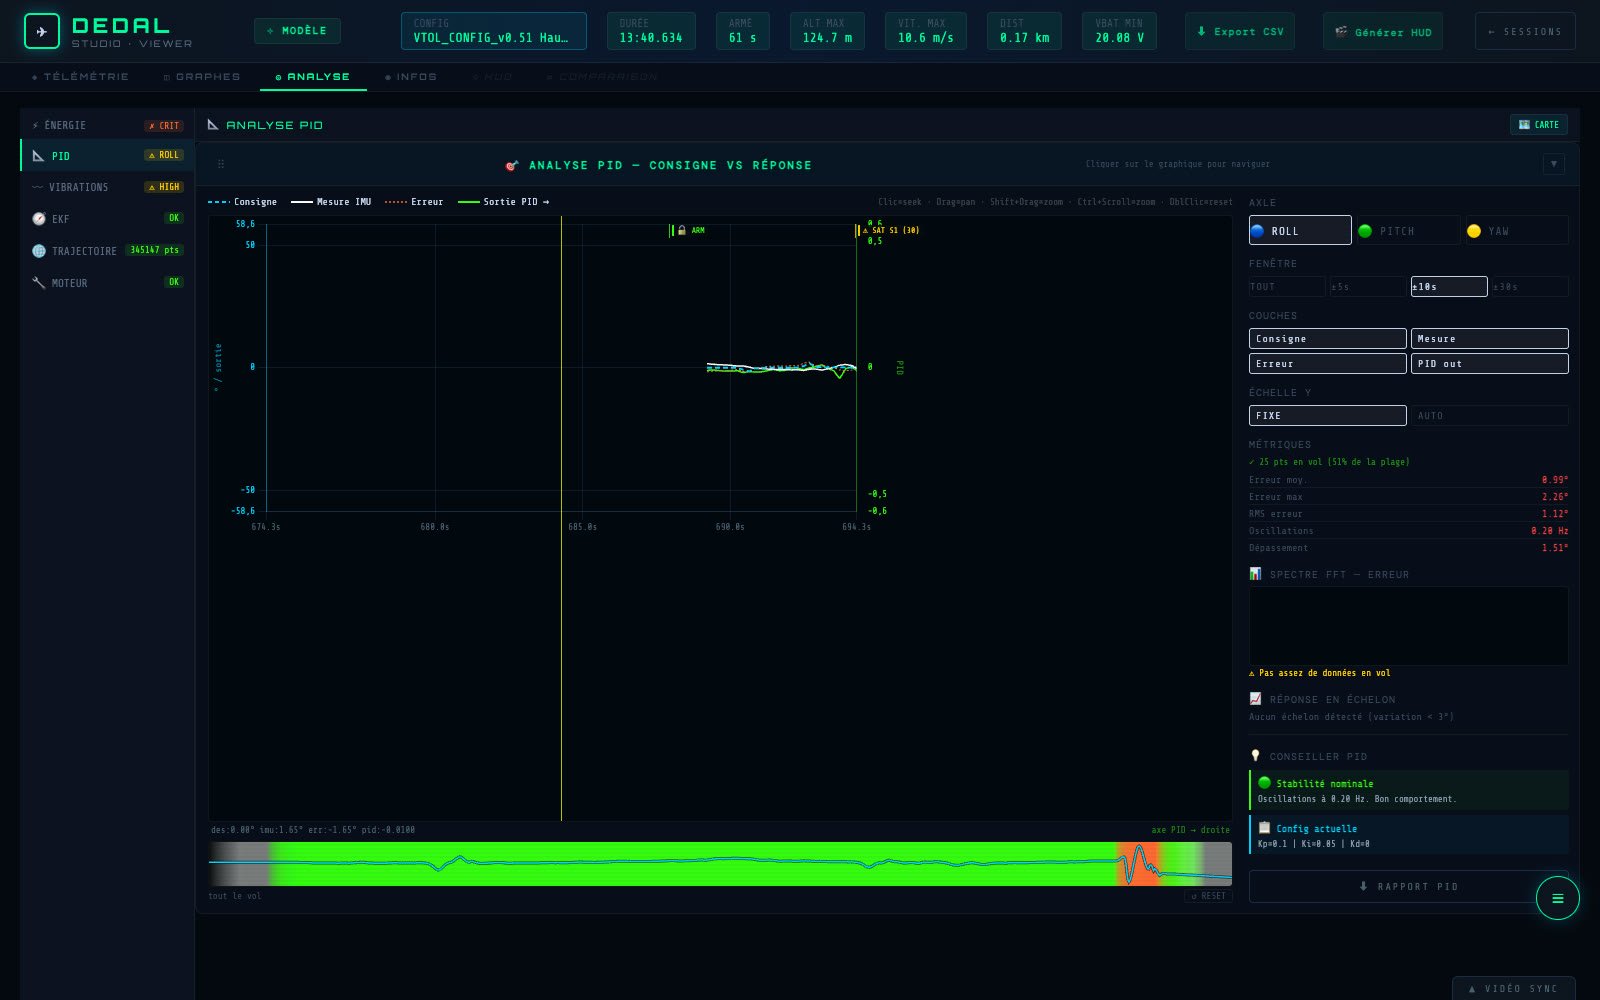This screenshot has width=1600, height=1000.
Task: Select the ROLL axis
Action: (1300, 230)
